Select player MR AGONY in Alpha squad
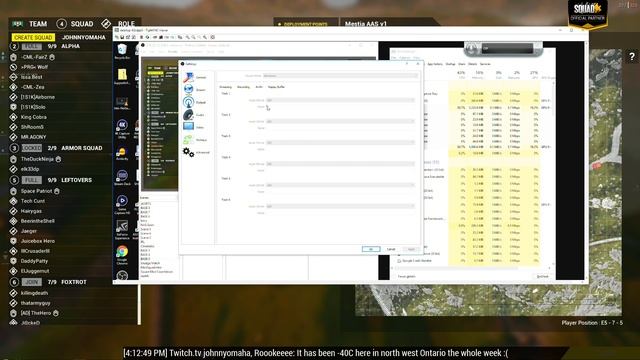The height and width of the screenshot is (360, 640). point(33,137)
